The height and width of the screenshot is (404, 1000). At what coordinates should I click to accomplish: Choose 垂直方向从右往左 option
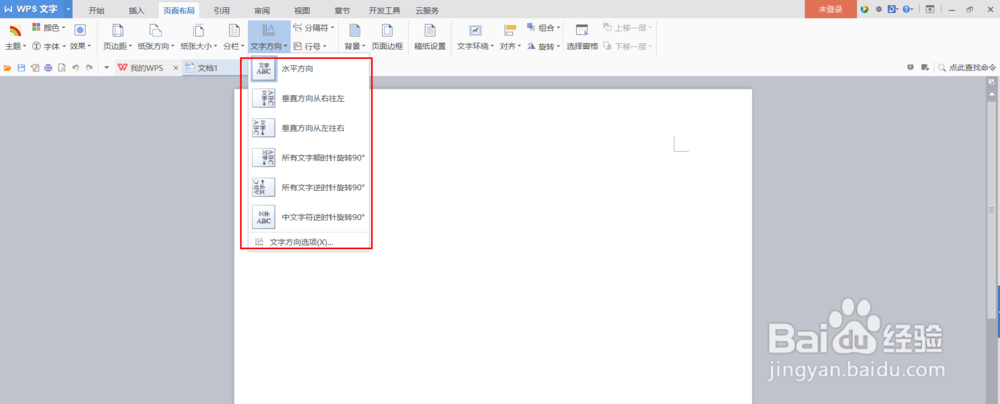pos(309,98)
